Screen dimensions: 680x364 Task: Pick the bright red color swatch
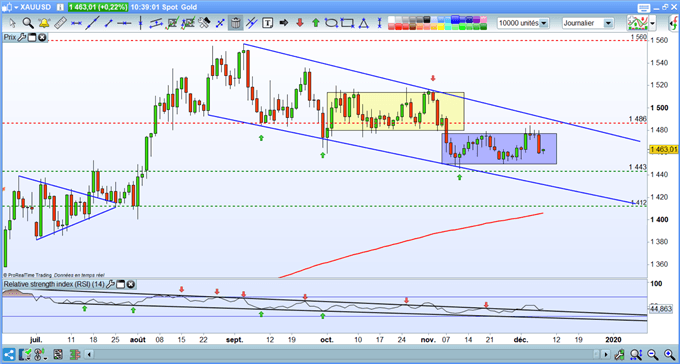coord(399,26)
